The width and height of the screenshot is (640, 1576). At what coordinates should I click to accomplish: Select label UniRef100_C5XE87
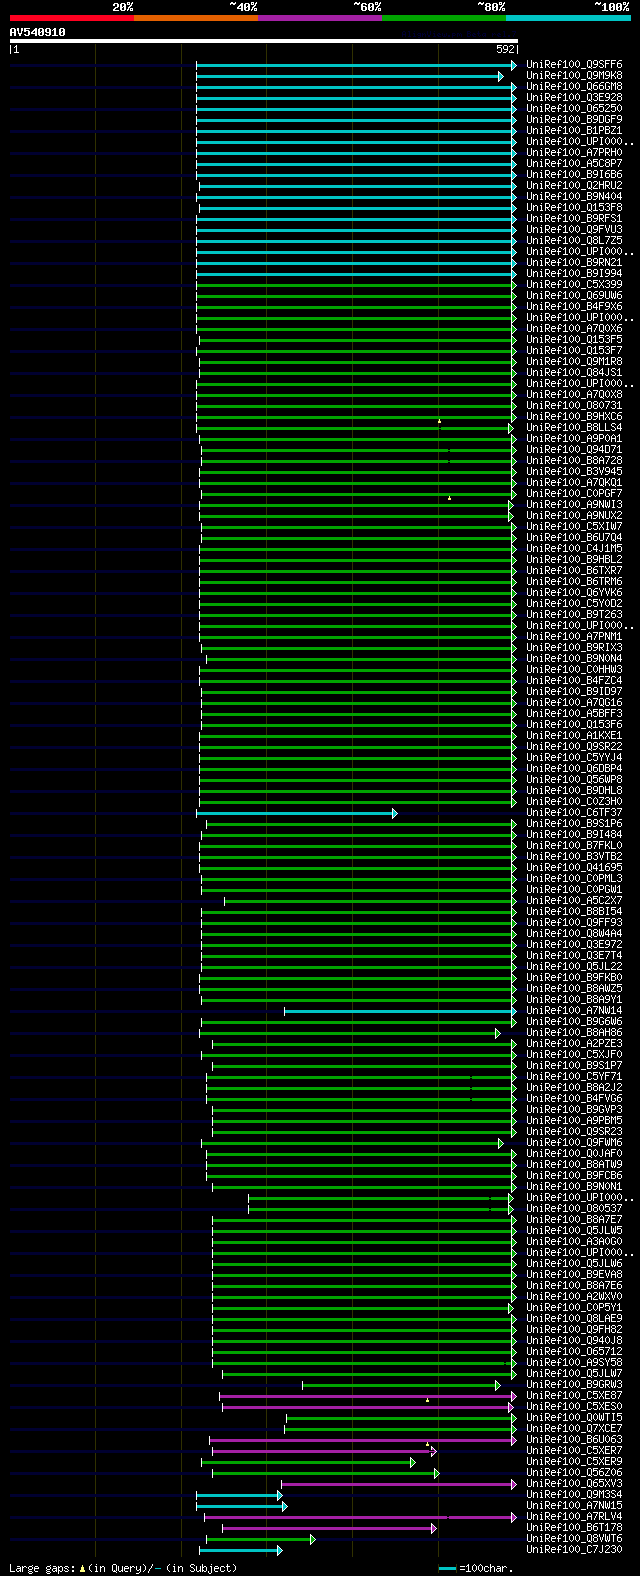pyautogui.click(x=573, y=1396)
